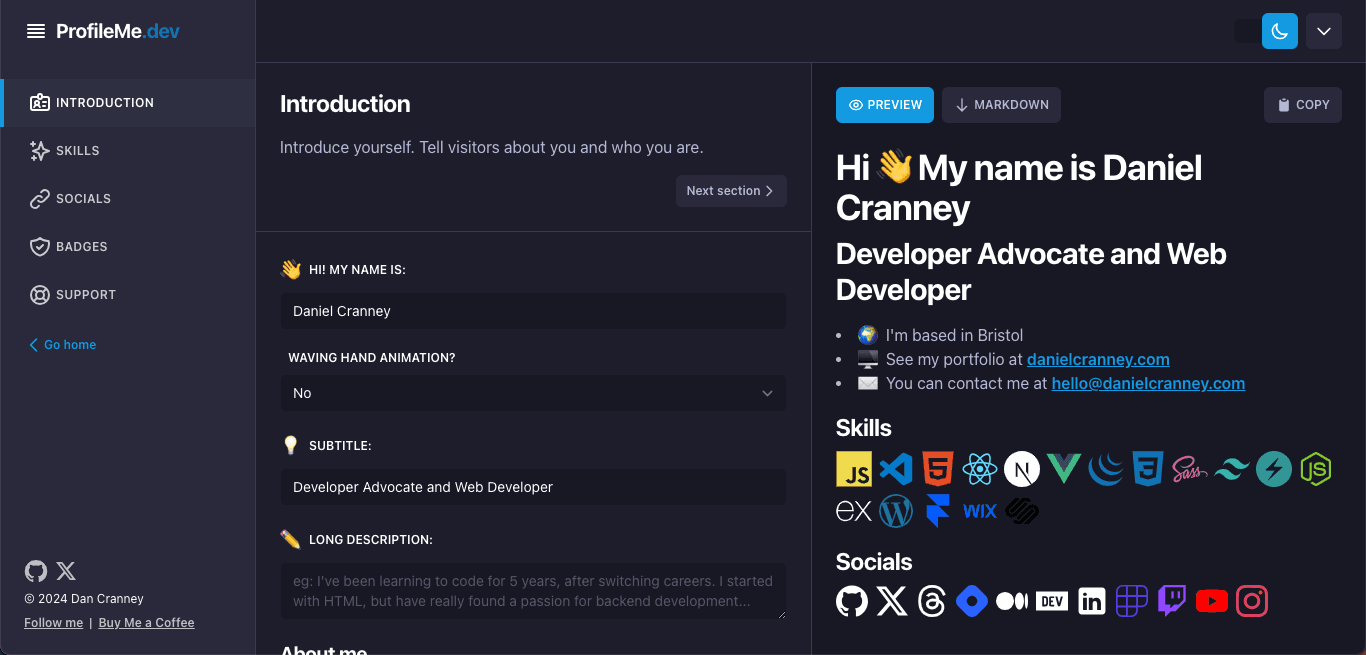This screenshot has width=1366, height=655.
Task: Click inside the Long Description text area
Action: [533, 590]
